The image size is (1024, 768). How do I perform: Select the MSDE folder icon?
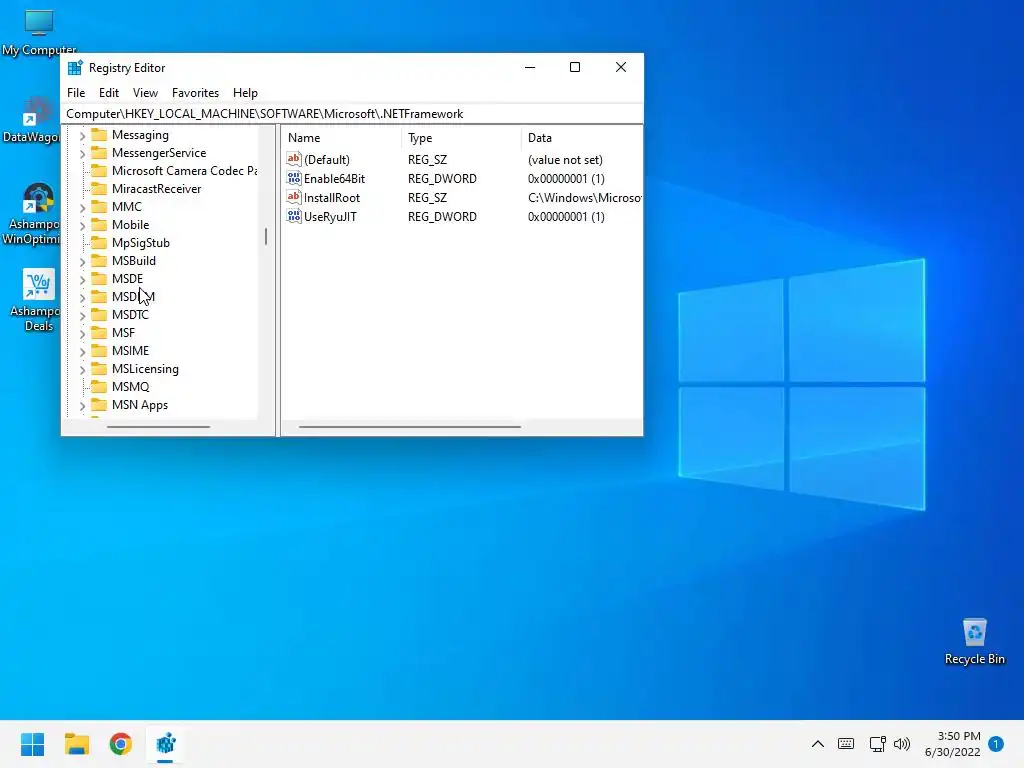tap(99, 278)
